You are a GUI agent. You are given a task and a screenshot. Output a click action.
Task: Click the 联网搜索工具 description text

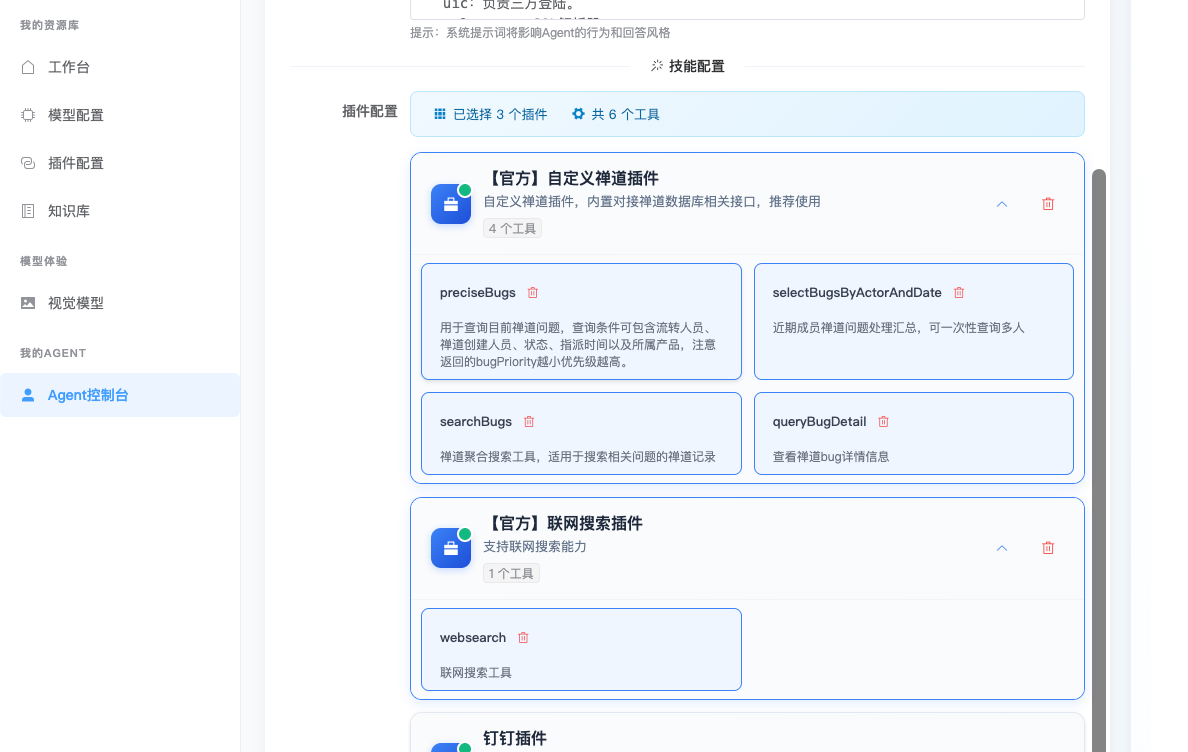476,672
